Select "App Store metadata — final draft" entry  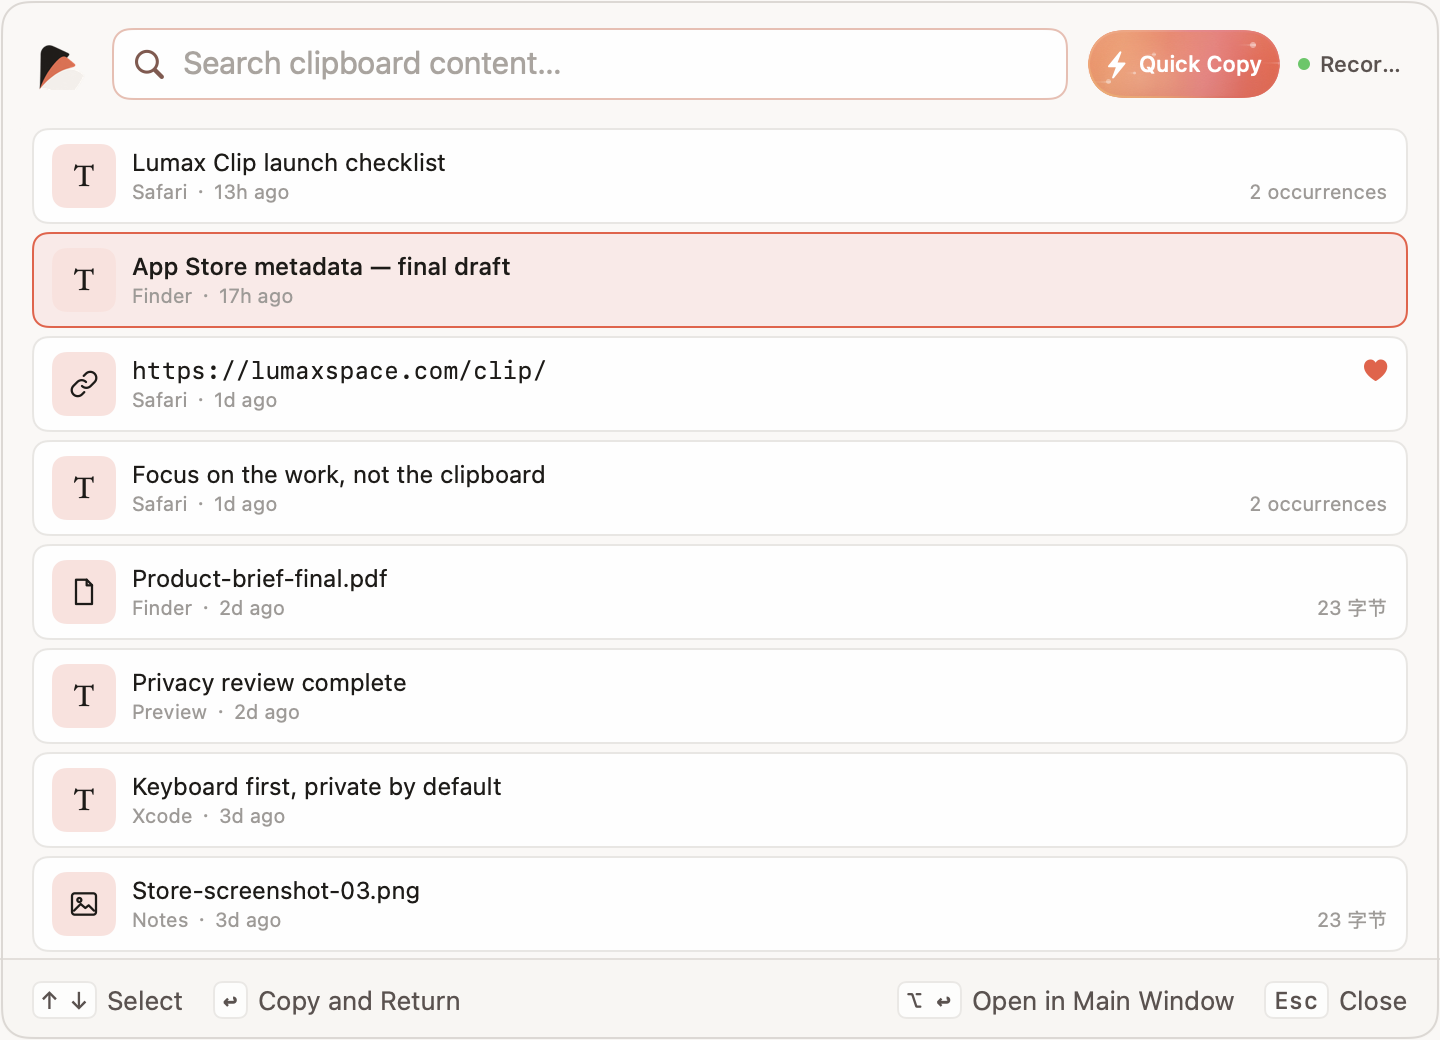pyautogui.click(x=720, y=280)
